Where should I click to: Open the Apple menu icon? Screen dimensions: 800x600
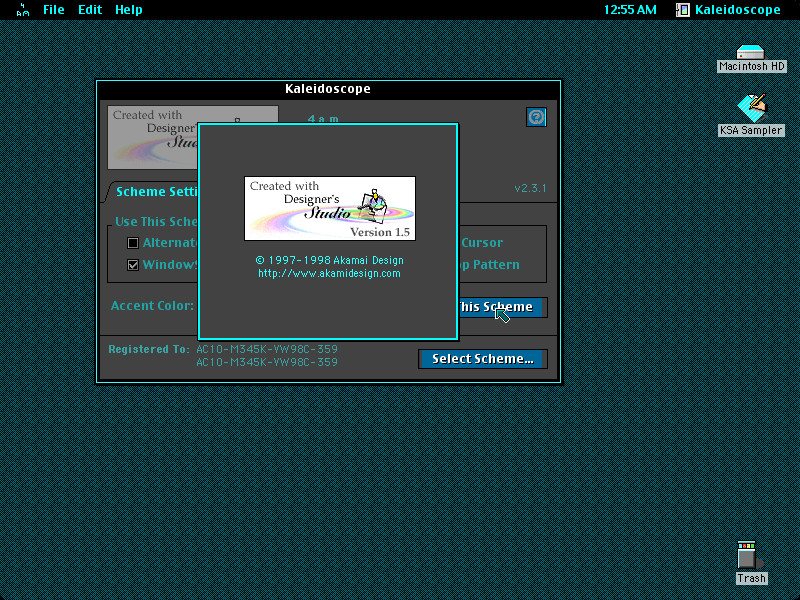click(22, 10)
